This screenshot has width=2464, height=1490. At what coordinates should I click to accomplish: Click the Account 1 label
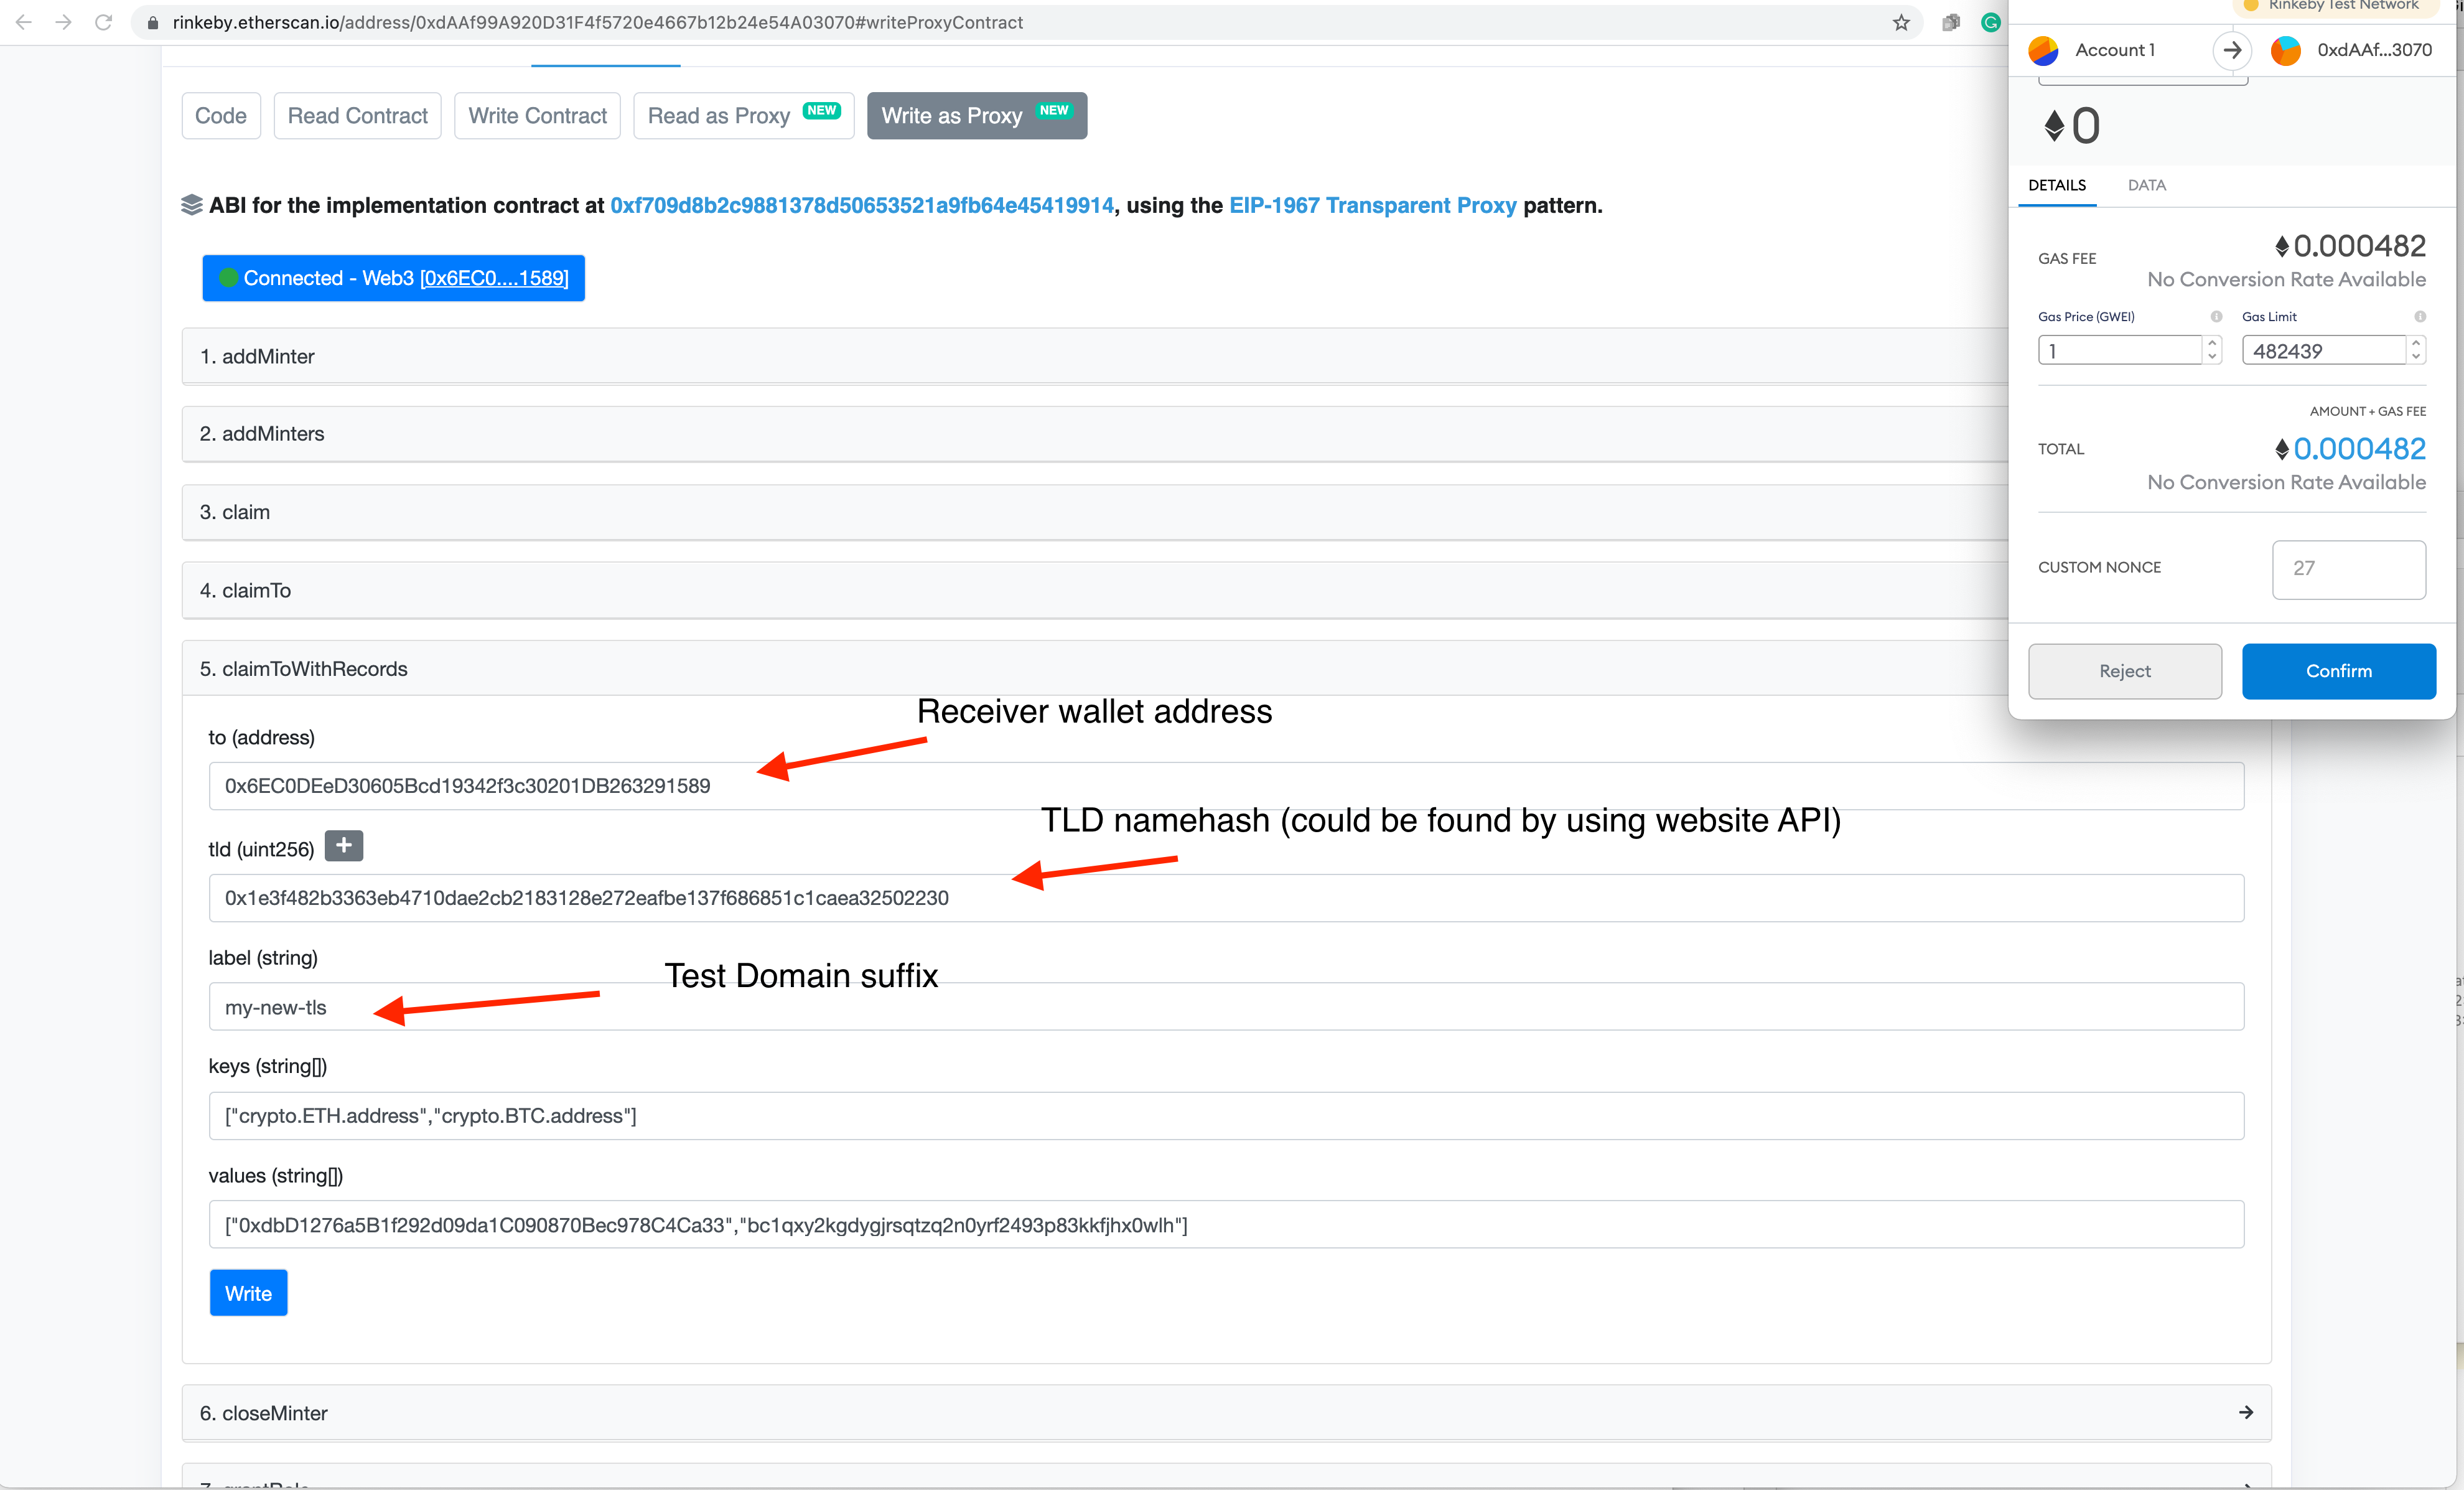pyautogui.click(x=2114, y=50)
